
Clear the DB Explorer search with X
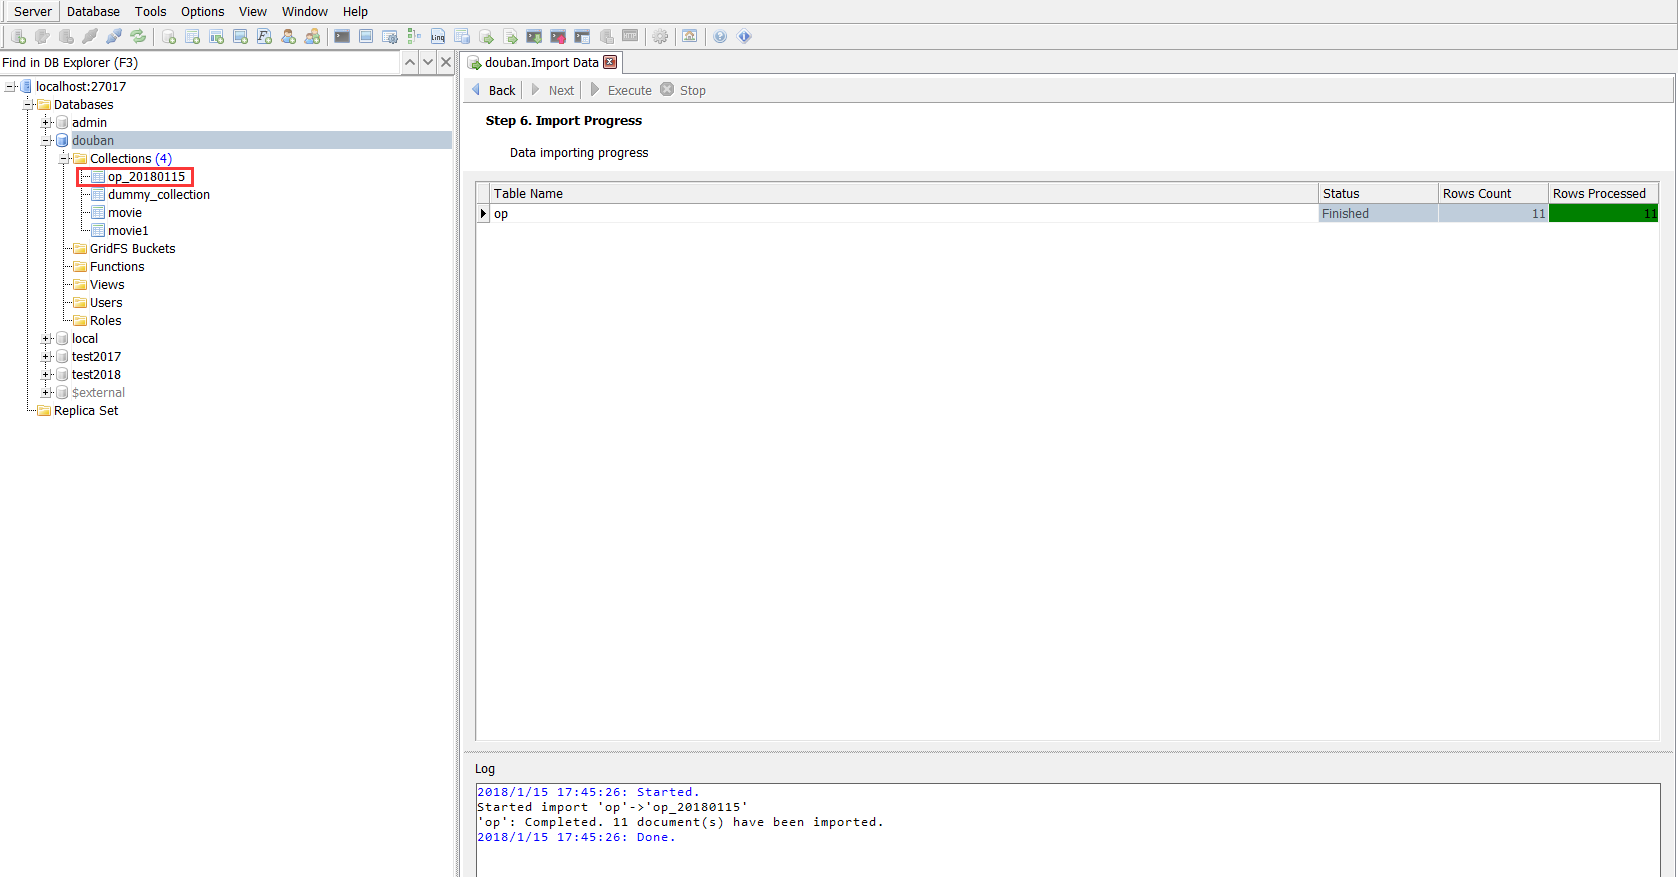coord(446,62)
